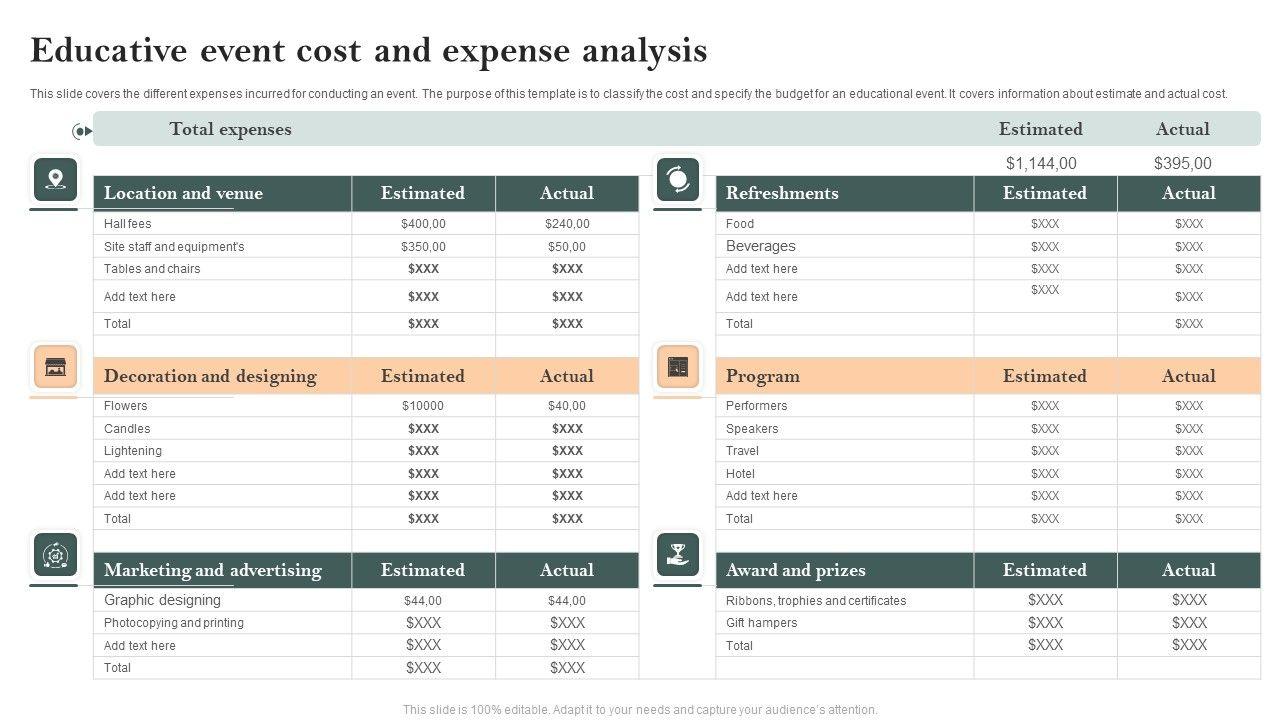
Task: Select the 'Marketing and advertising' table header
Action: (213, 570)
